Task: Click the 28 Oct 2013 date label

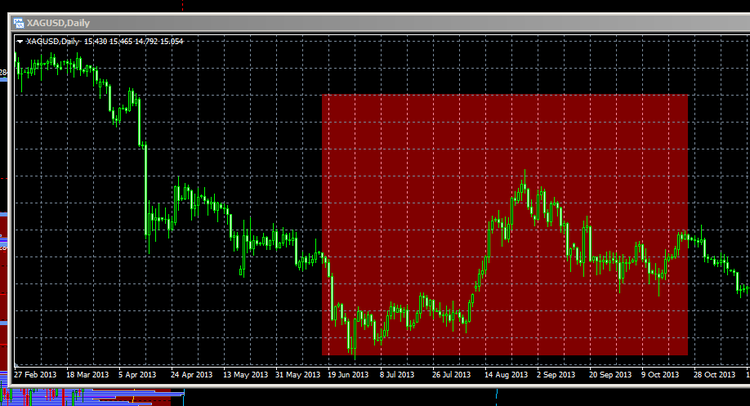Action: click(714, 374)
